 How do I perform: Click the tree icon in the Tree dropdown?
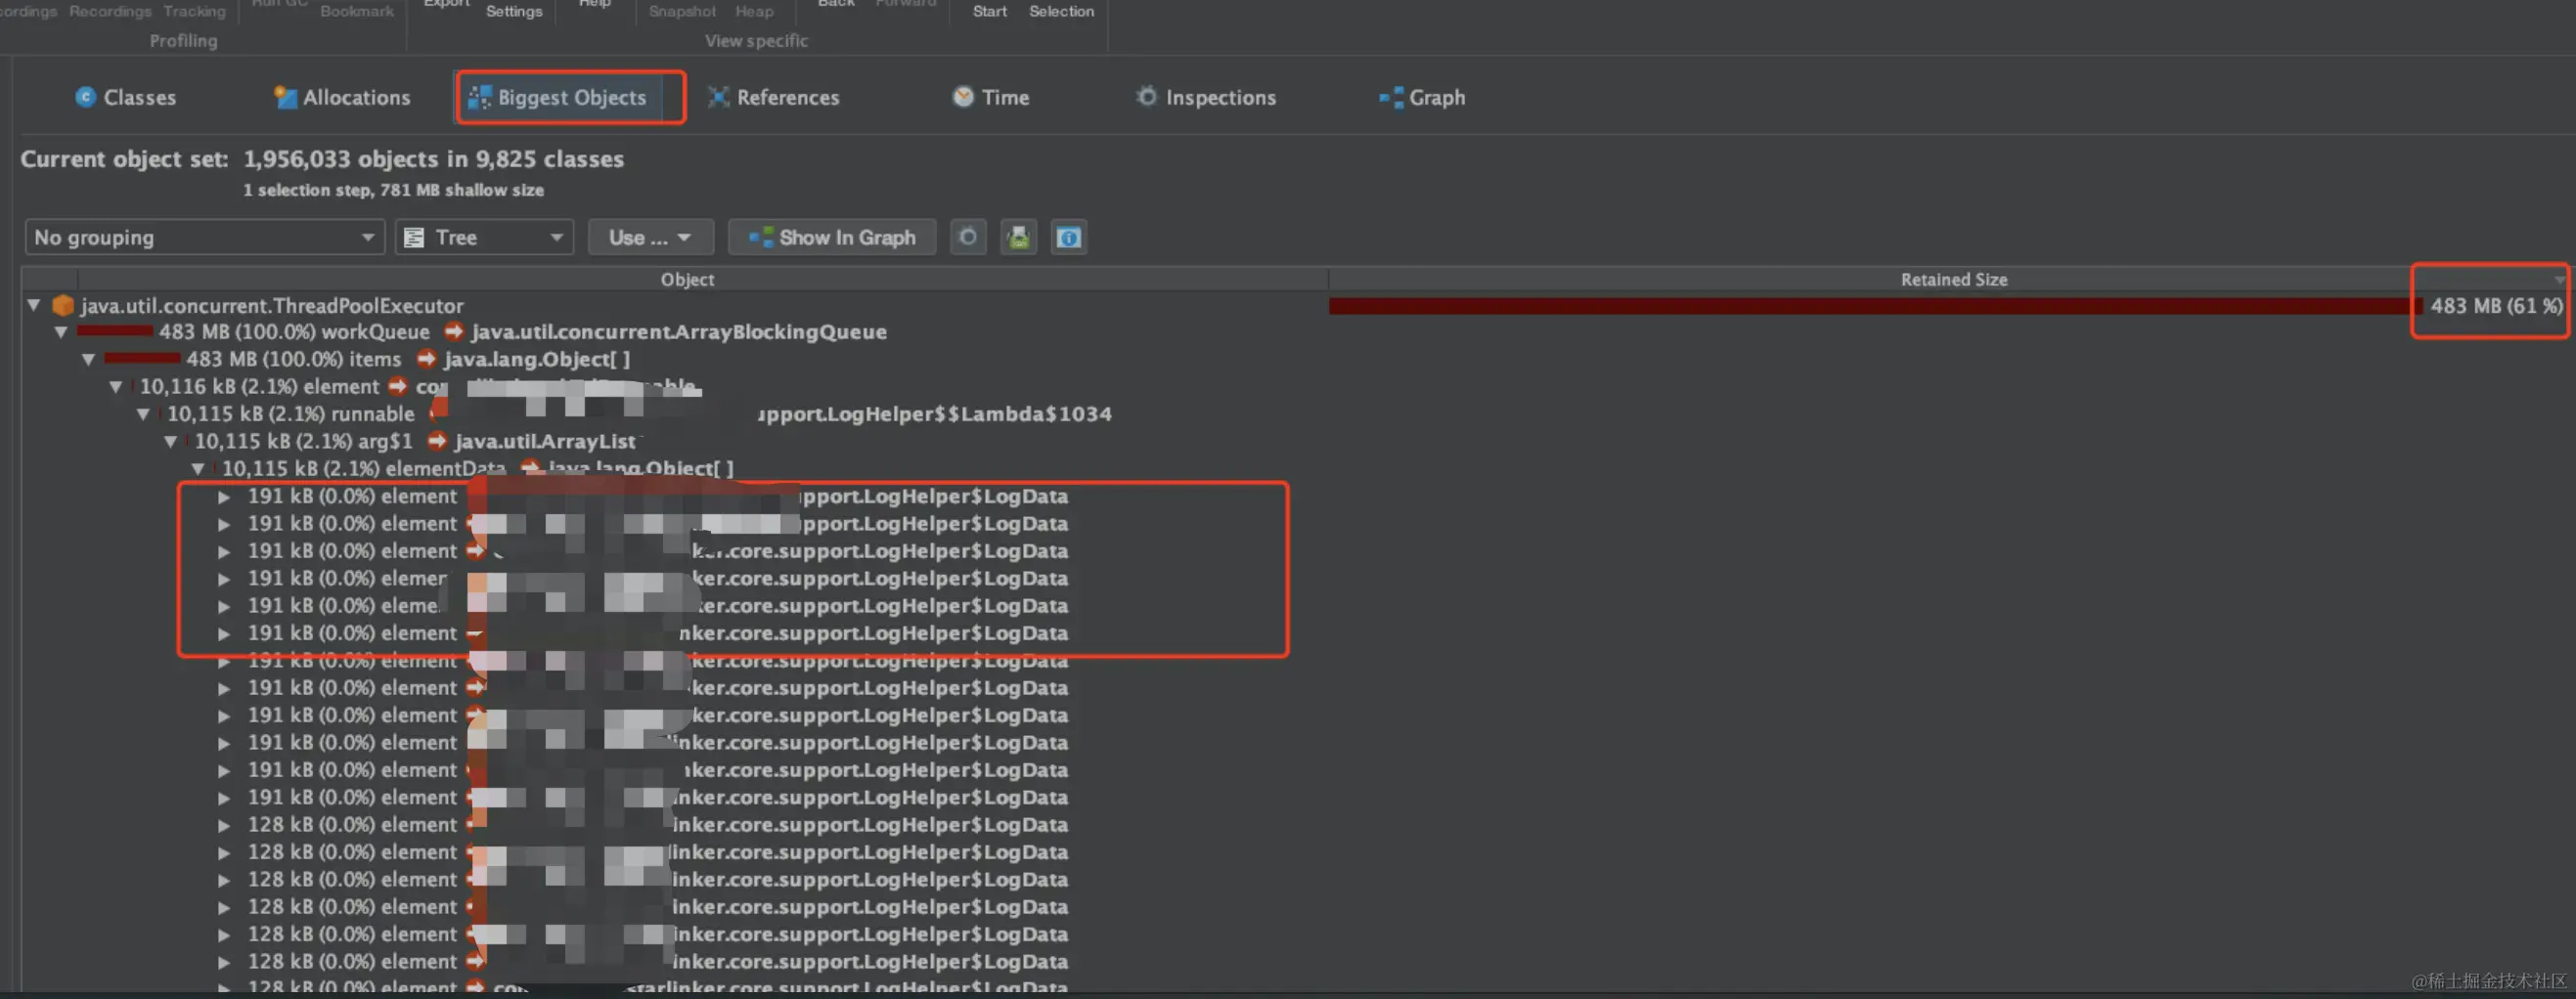(x=414, y=237)
